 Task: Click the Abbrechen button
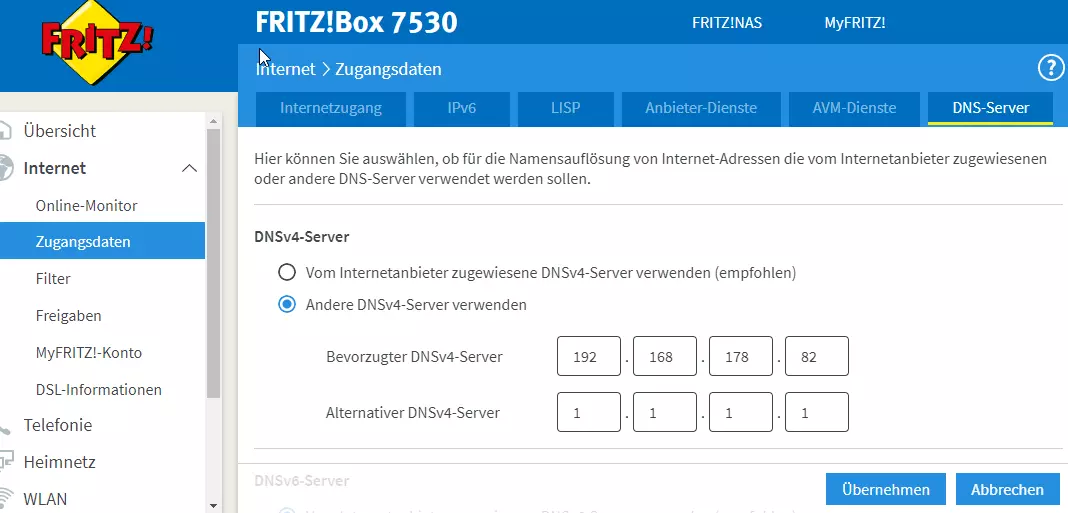pyautogui.click(x=1007, y=489)
